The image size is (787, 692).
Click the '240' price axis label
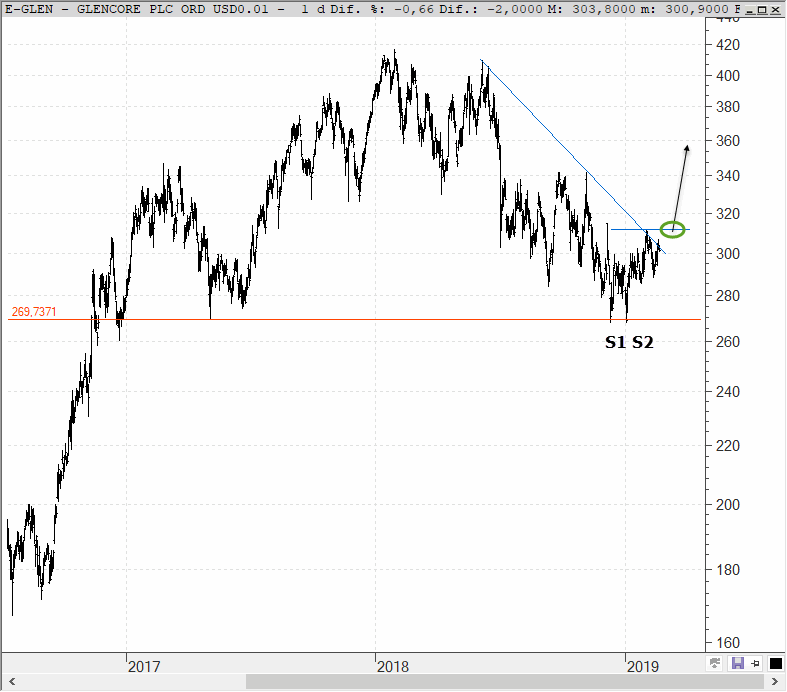point(728,391)
